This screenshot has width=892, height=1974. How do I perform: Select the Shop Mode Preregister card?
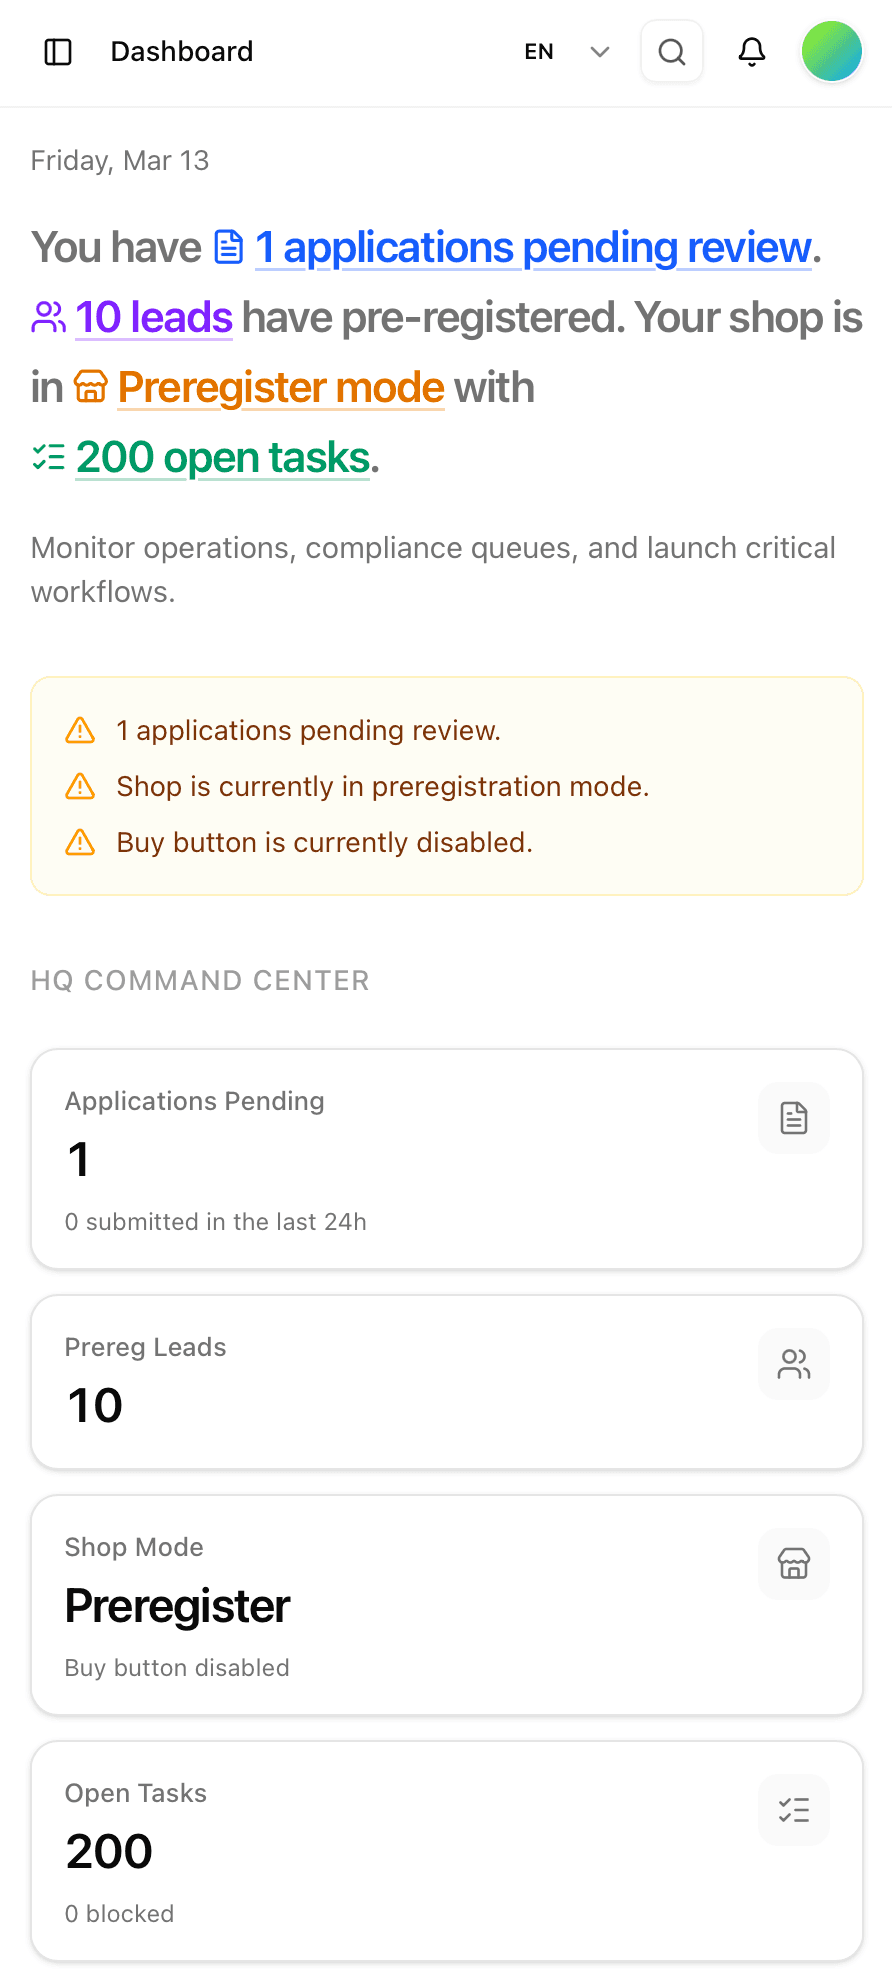tap(446, 1605)
